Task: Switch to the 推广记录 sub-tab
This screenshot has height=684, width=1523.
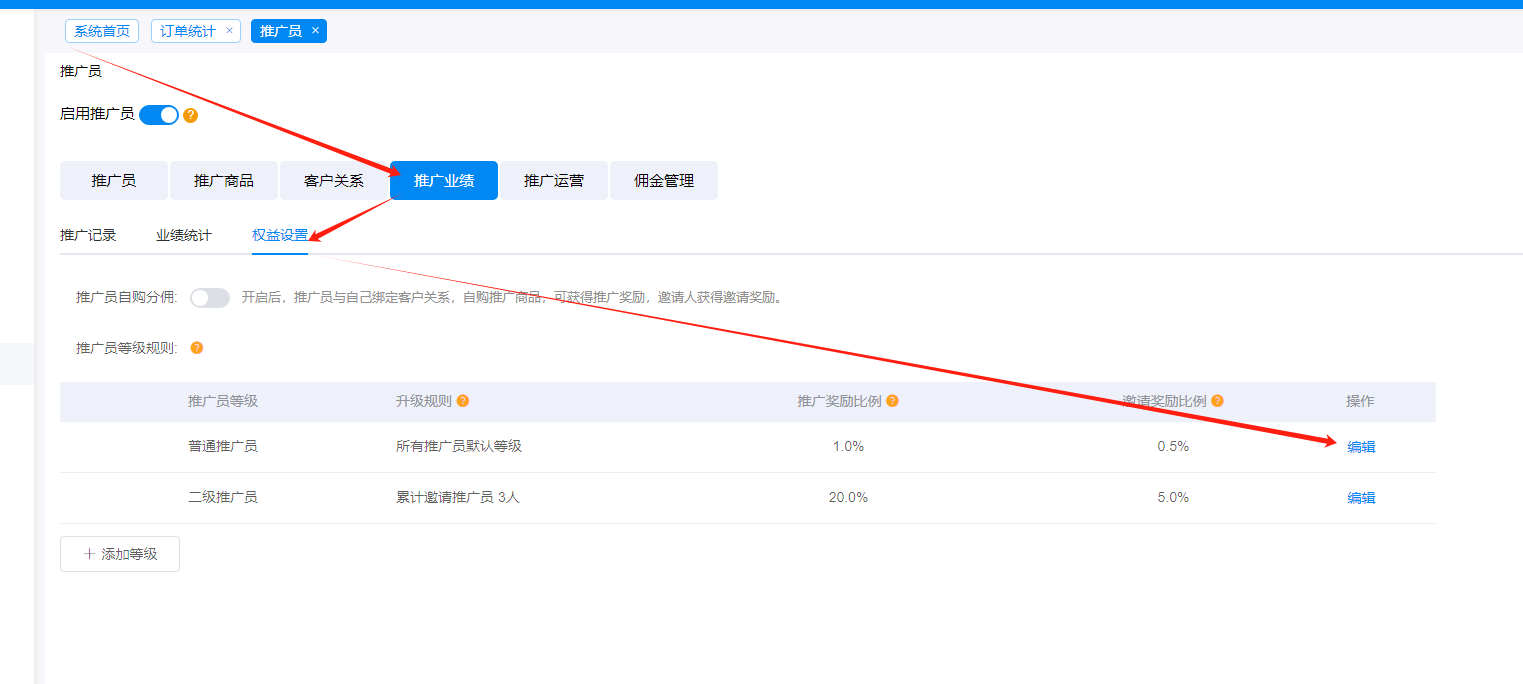Action: 88,236
